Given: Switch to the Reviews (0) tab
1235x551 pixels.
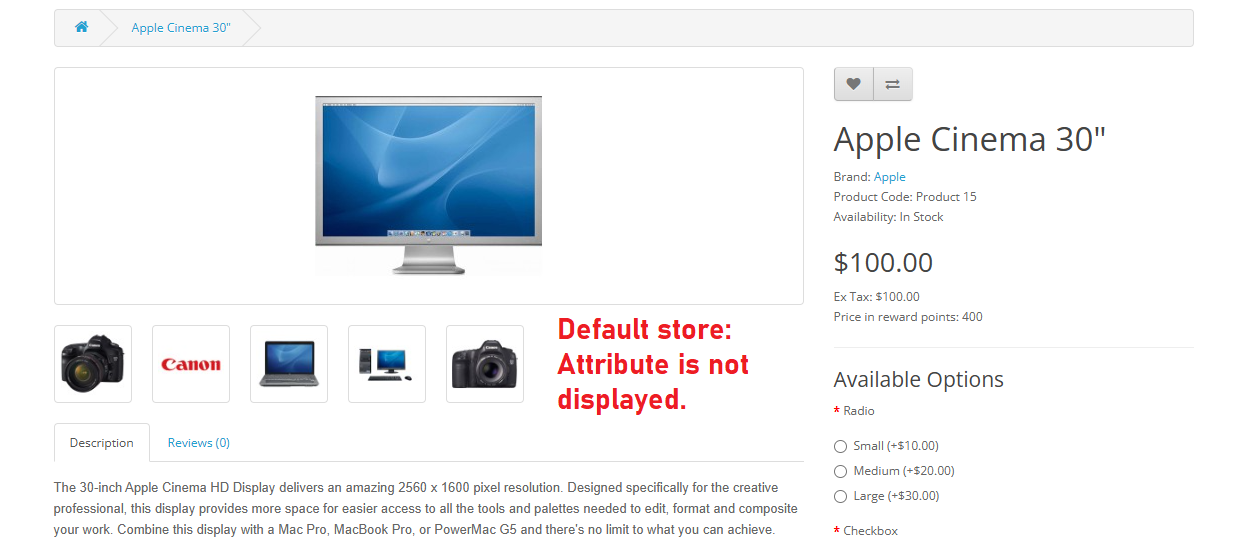Looking at the screenshot, I should coord(199,442).
